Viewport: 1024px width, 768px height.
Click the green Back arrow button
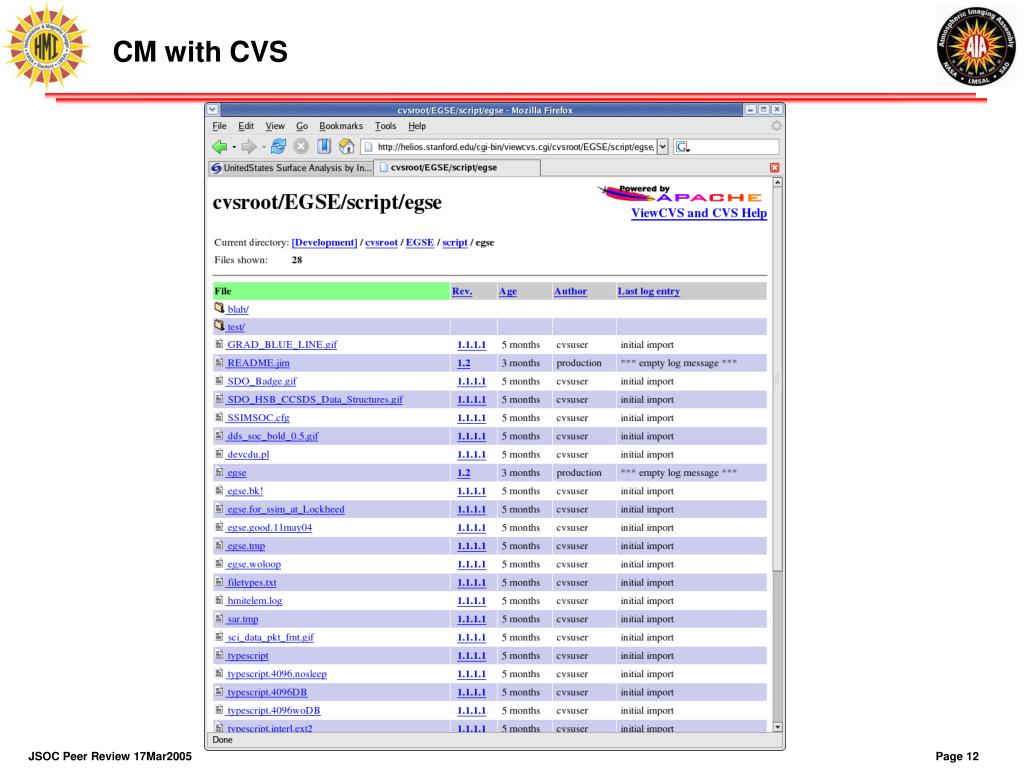(219, 147)
